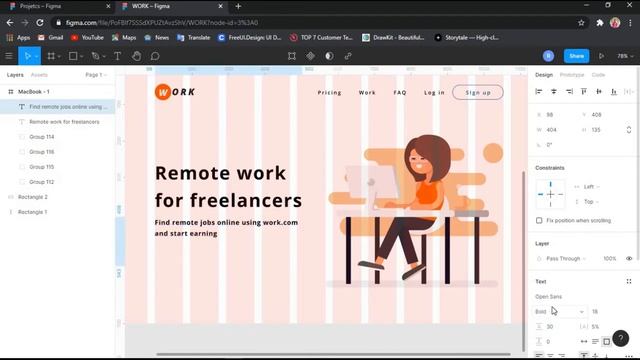The width and height of the screenshot is (640, 360).
Task: Select the Hand tool
Action: 136,56
